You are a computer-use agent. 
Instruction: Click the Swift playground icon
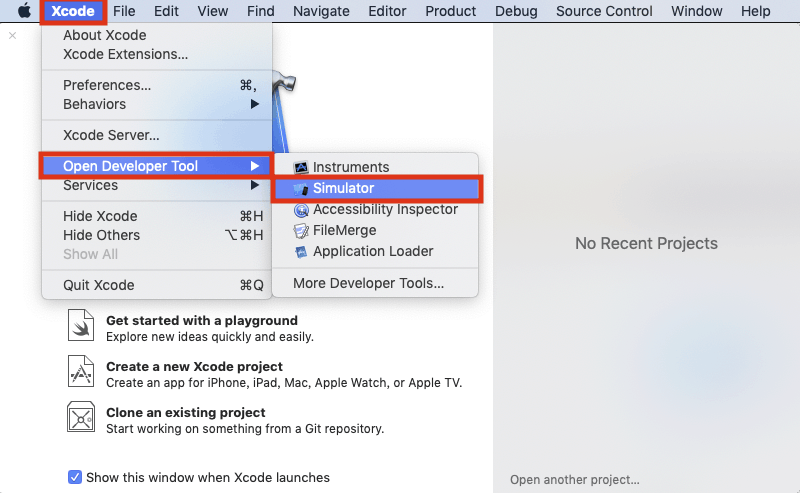tap(81, 326)
